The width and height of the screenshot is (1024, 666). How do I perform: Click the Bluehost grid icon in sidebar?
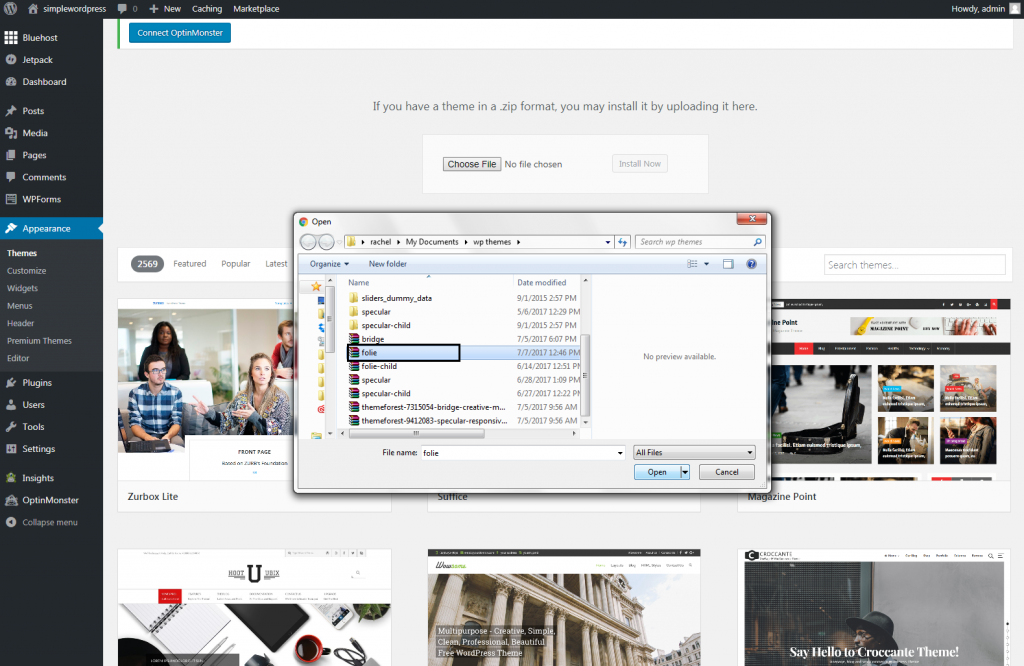[x=11, y=38]
